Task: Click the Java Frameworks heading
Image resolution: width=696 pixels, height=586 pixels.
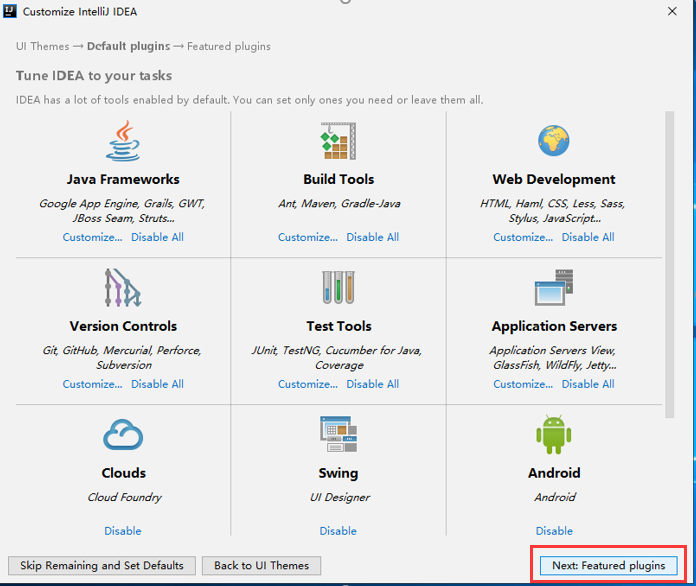Action: (123, 179)
